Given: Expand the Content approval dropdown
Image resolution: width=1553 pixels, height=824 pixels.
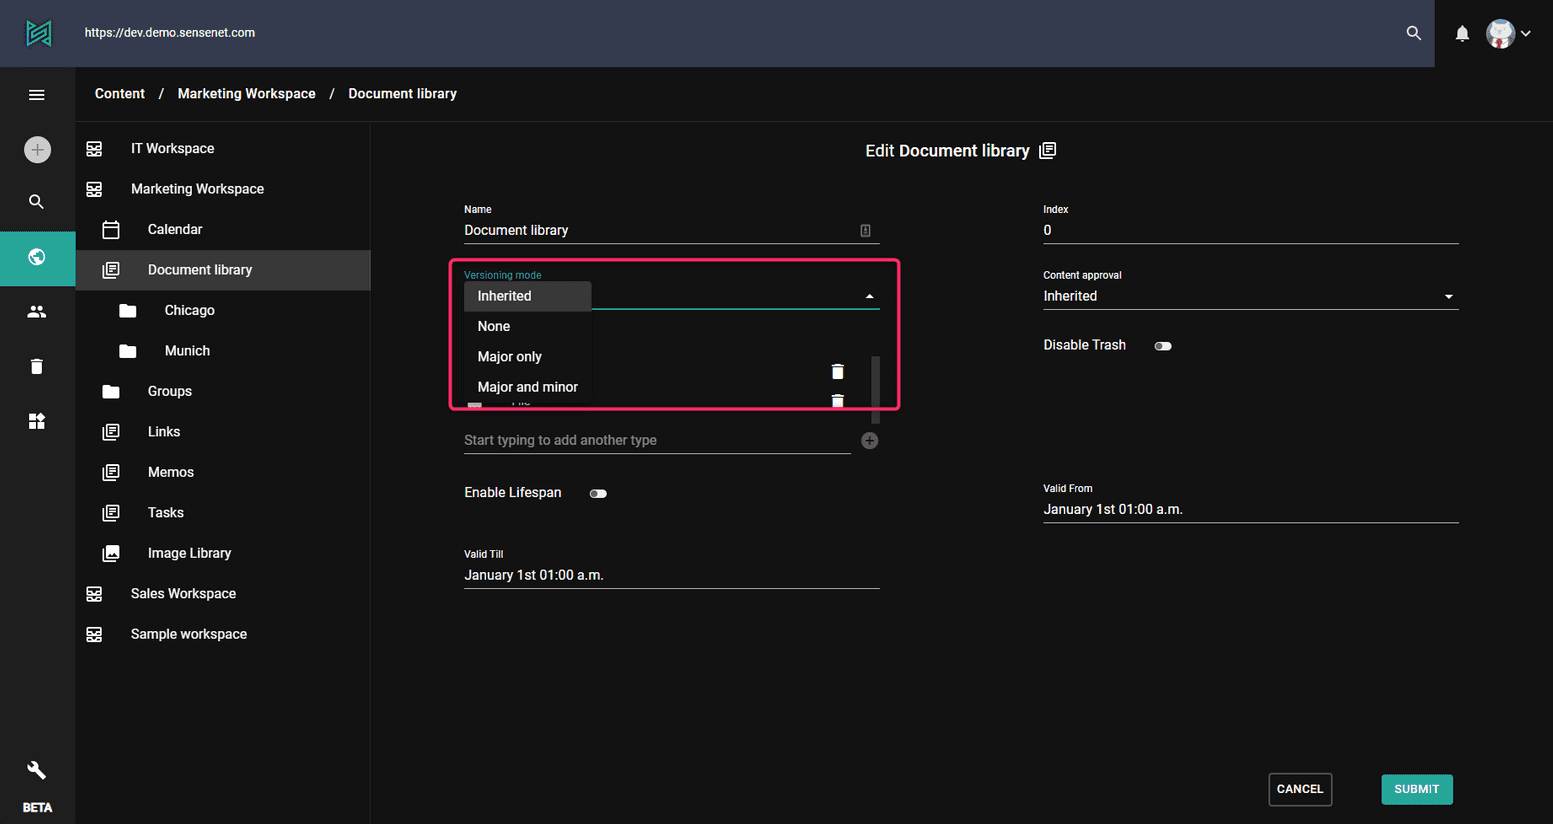Looking at the screenshot, I should click(x=1250, y=296).
